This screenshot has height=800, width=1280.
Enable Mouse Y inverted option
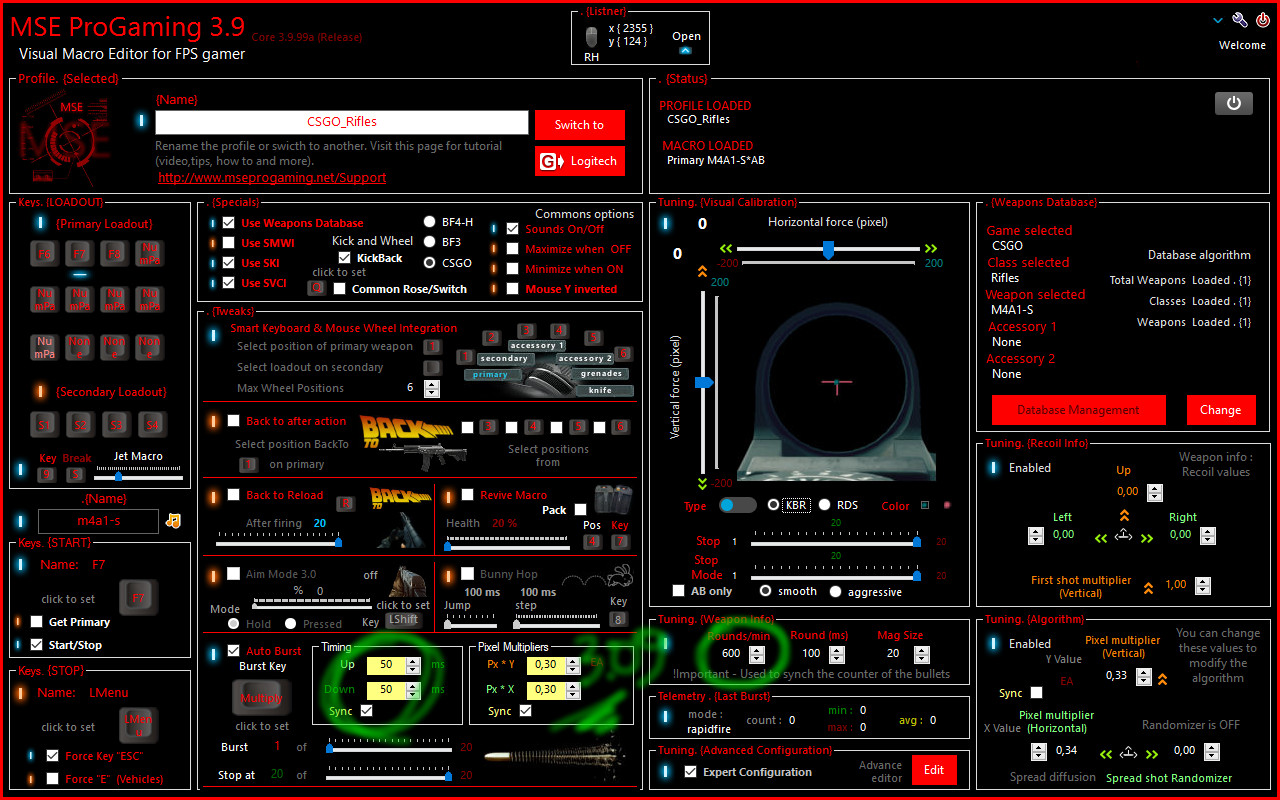[x=513, y=289]
